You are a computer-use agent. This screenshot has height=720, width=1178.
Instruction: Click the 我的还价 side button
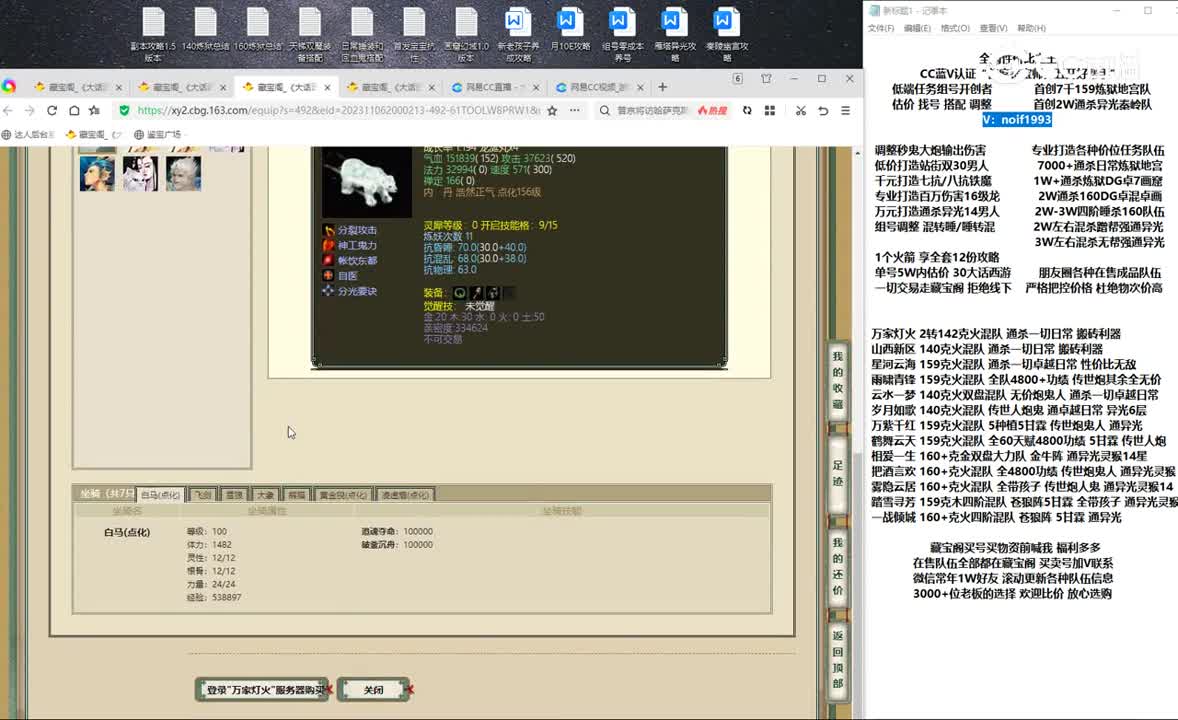point(838,566)
